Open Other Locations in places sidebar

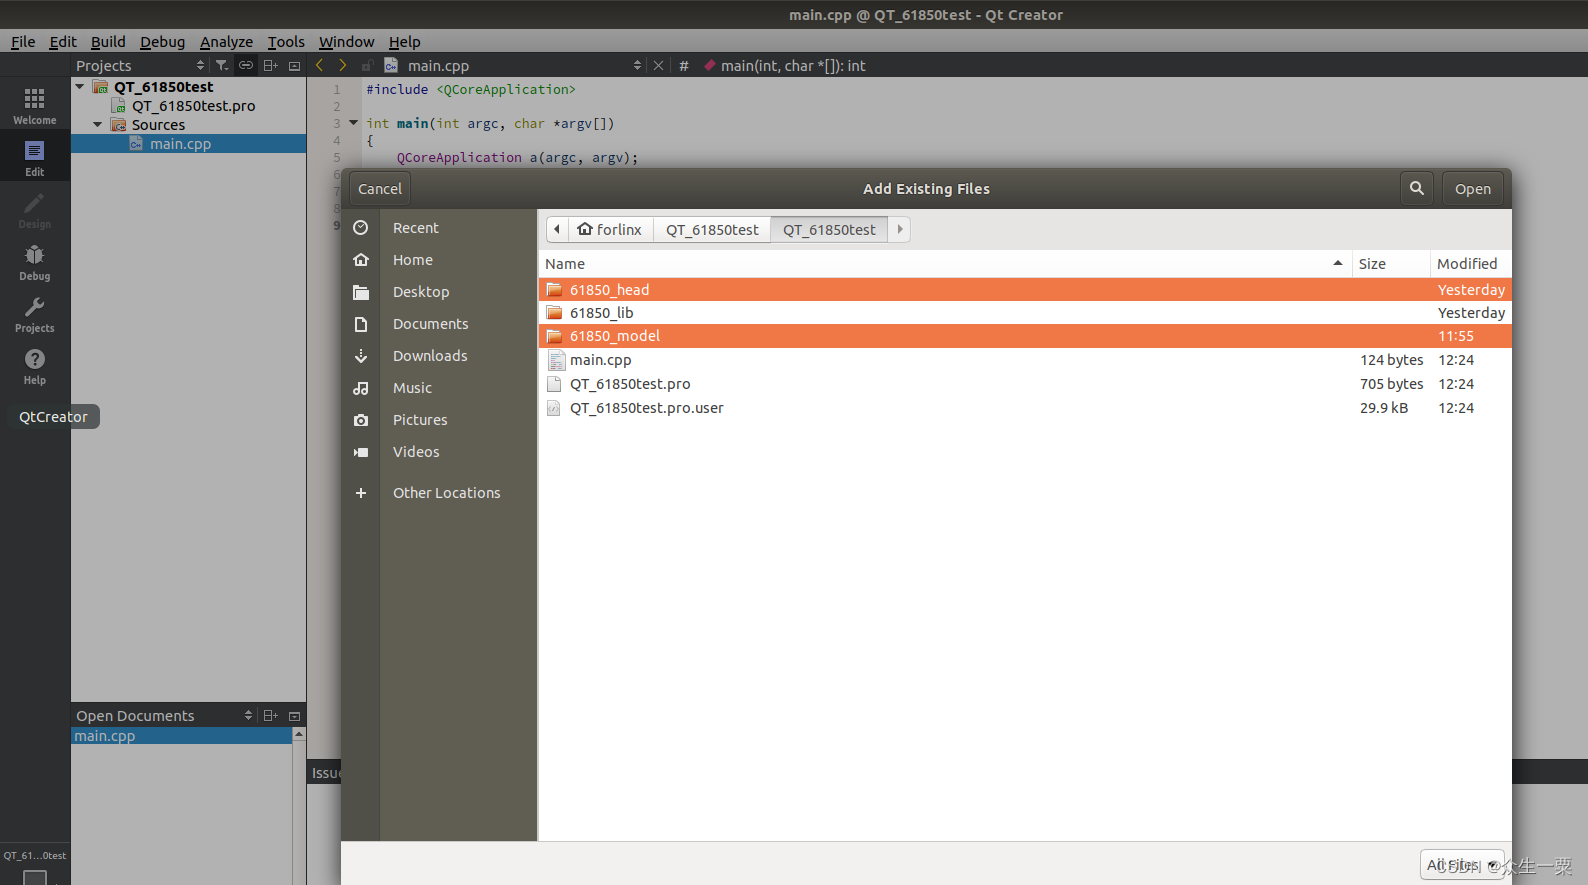[x=446, y=493]
